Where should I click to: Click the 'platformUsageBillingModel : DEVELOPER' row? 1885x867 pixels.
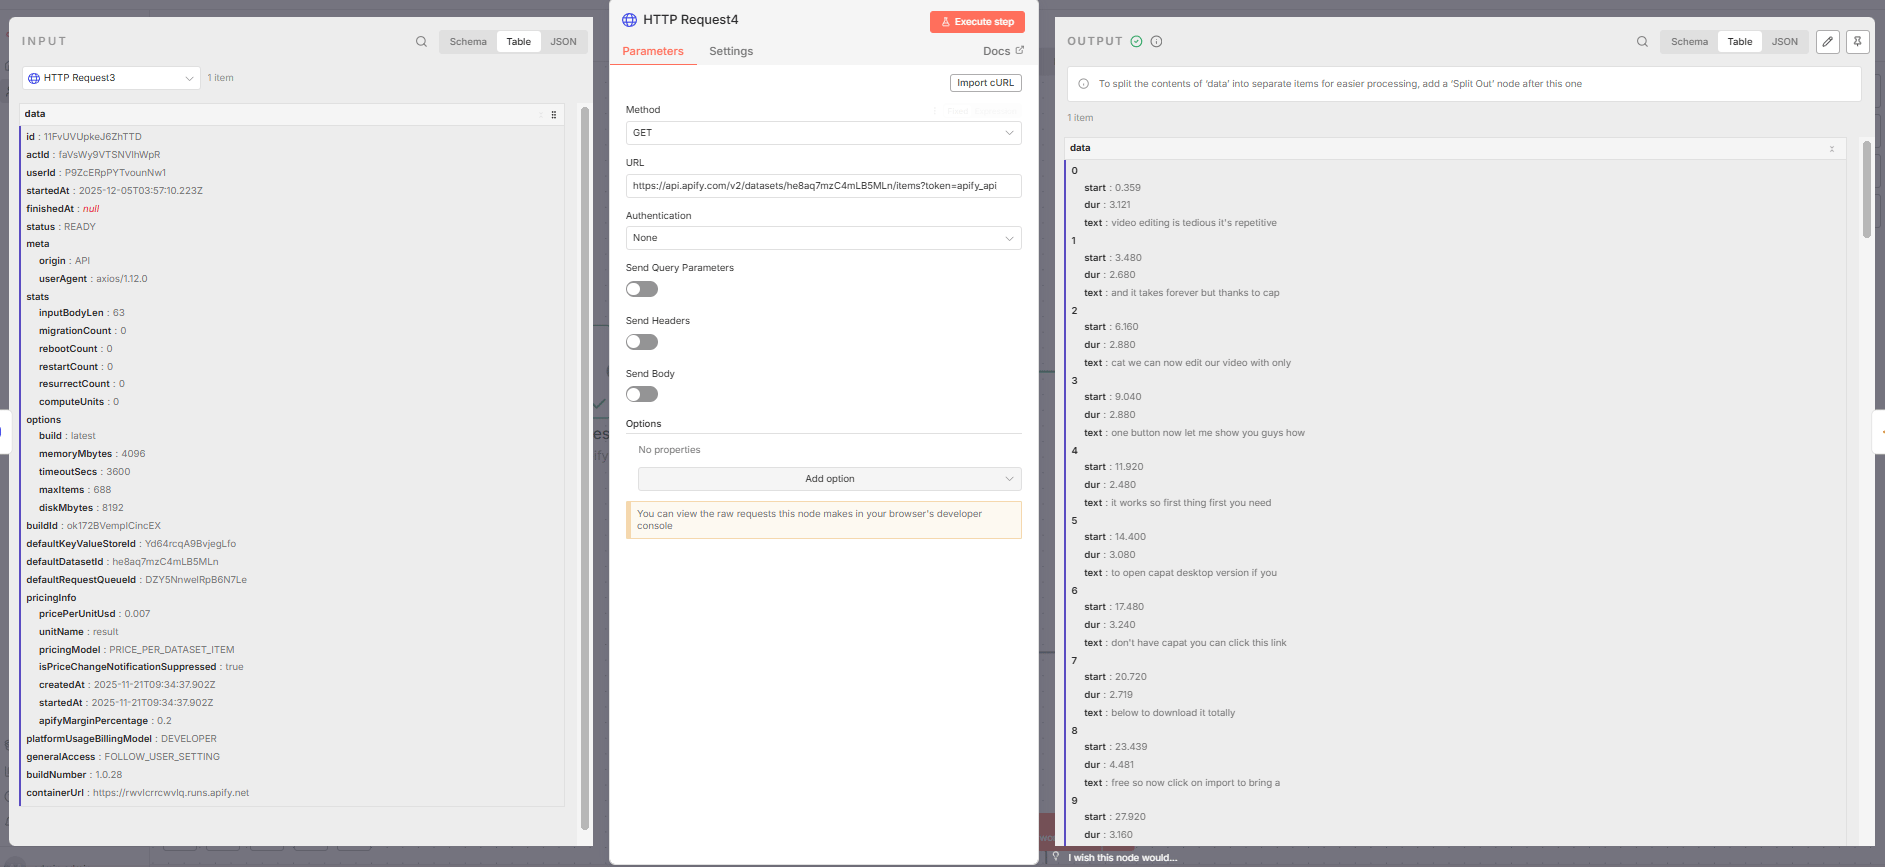(121, 739)
